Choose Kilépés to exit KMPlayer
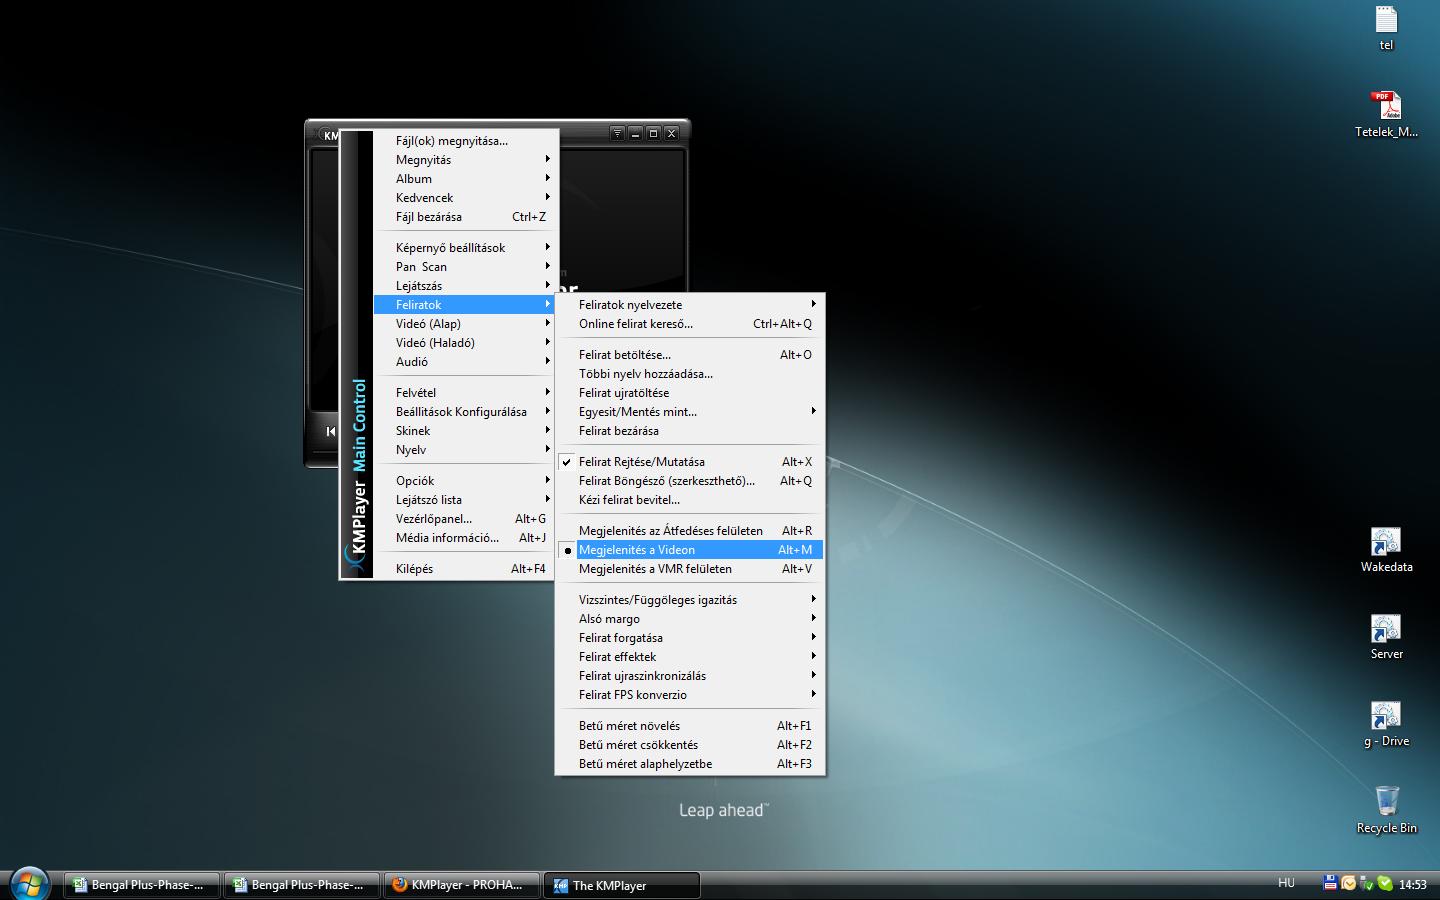This screenshot has width=1440, height=900. (x=465, y=569)
